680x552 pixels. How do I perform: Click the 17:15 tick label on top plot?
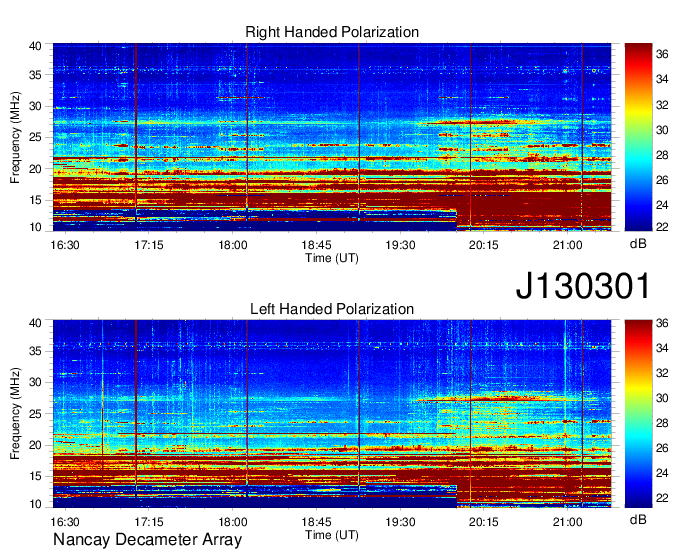click(149, 245)
